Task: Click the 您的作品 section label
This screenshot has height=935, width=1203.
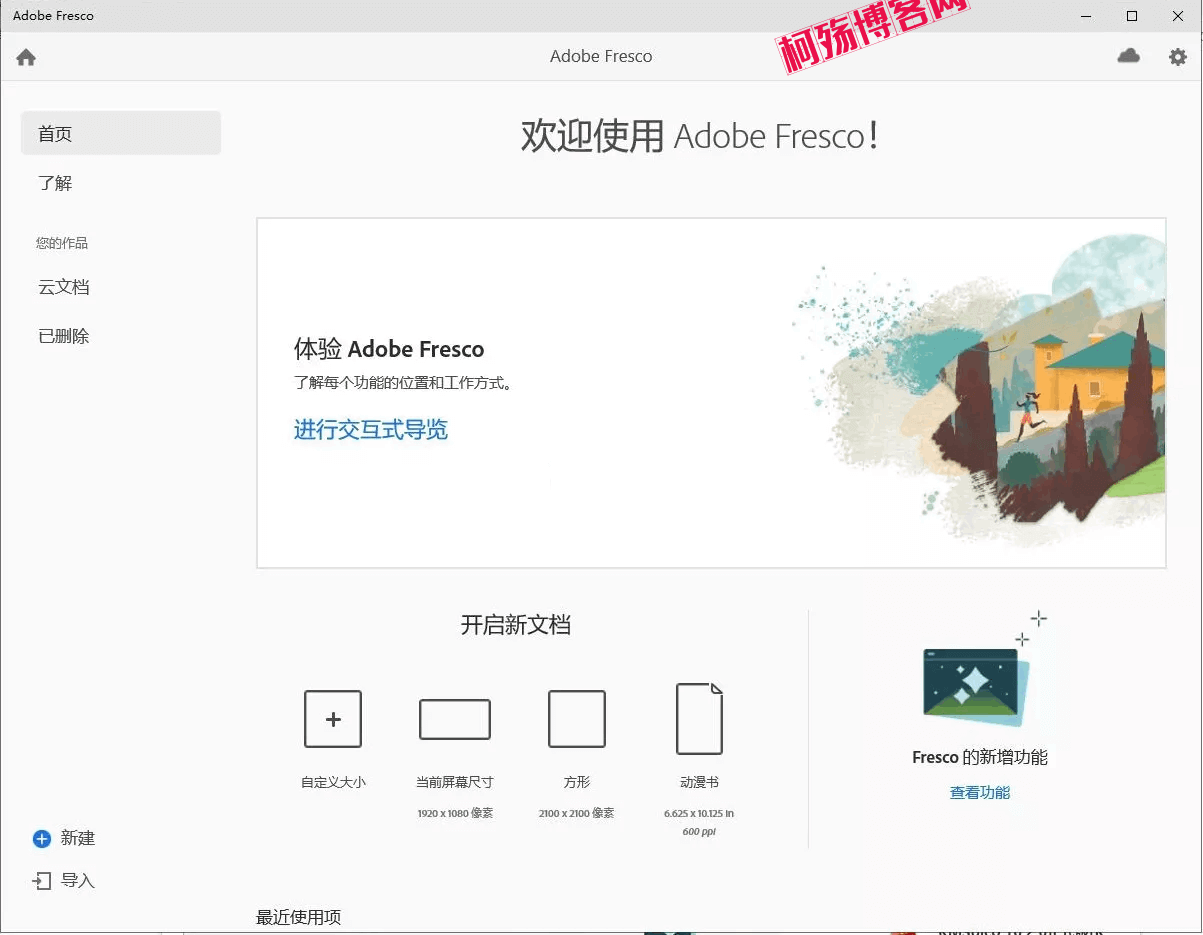Action: coord(62,243)
